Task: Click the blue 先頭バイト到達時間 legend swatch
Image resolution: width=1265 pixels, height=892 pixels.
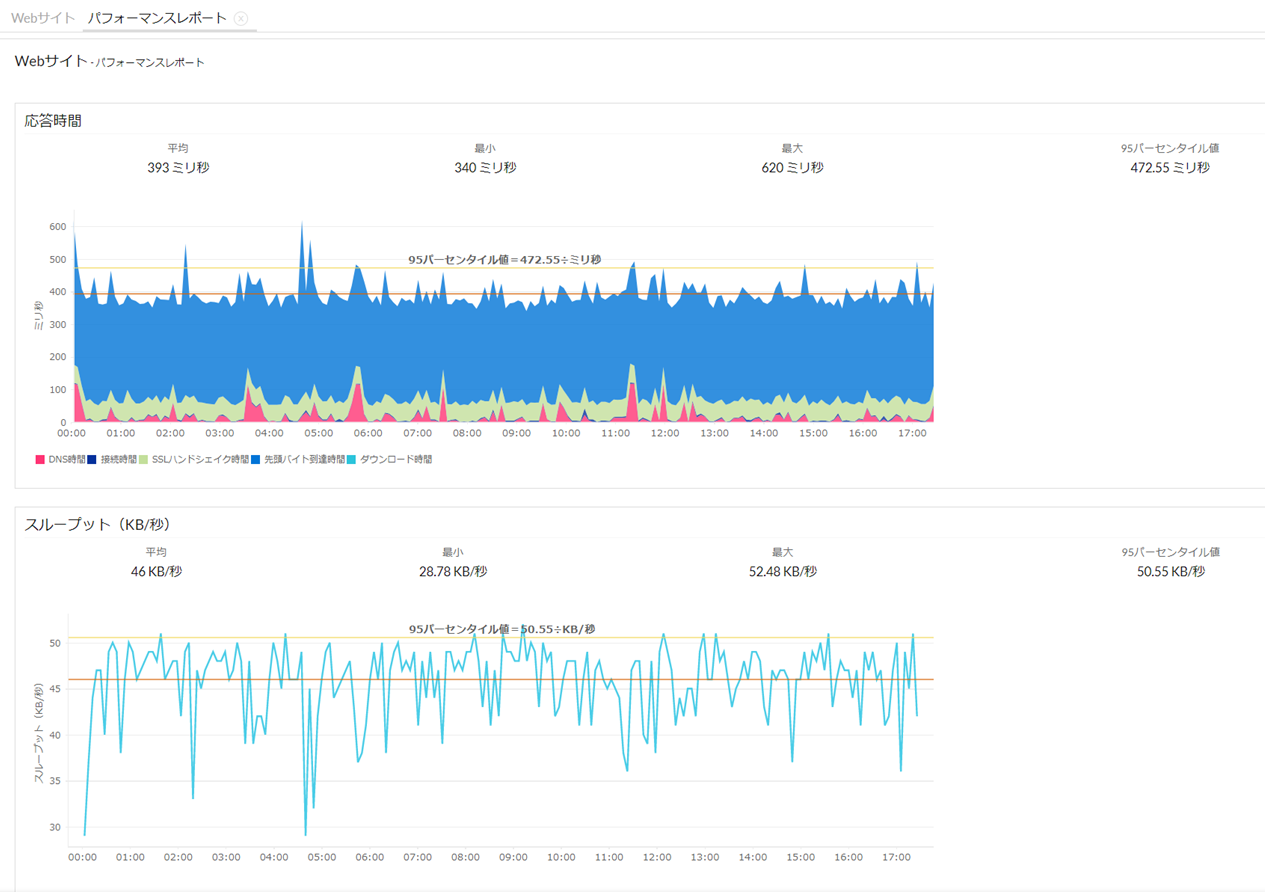Action: click(255, 460)
